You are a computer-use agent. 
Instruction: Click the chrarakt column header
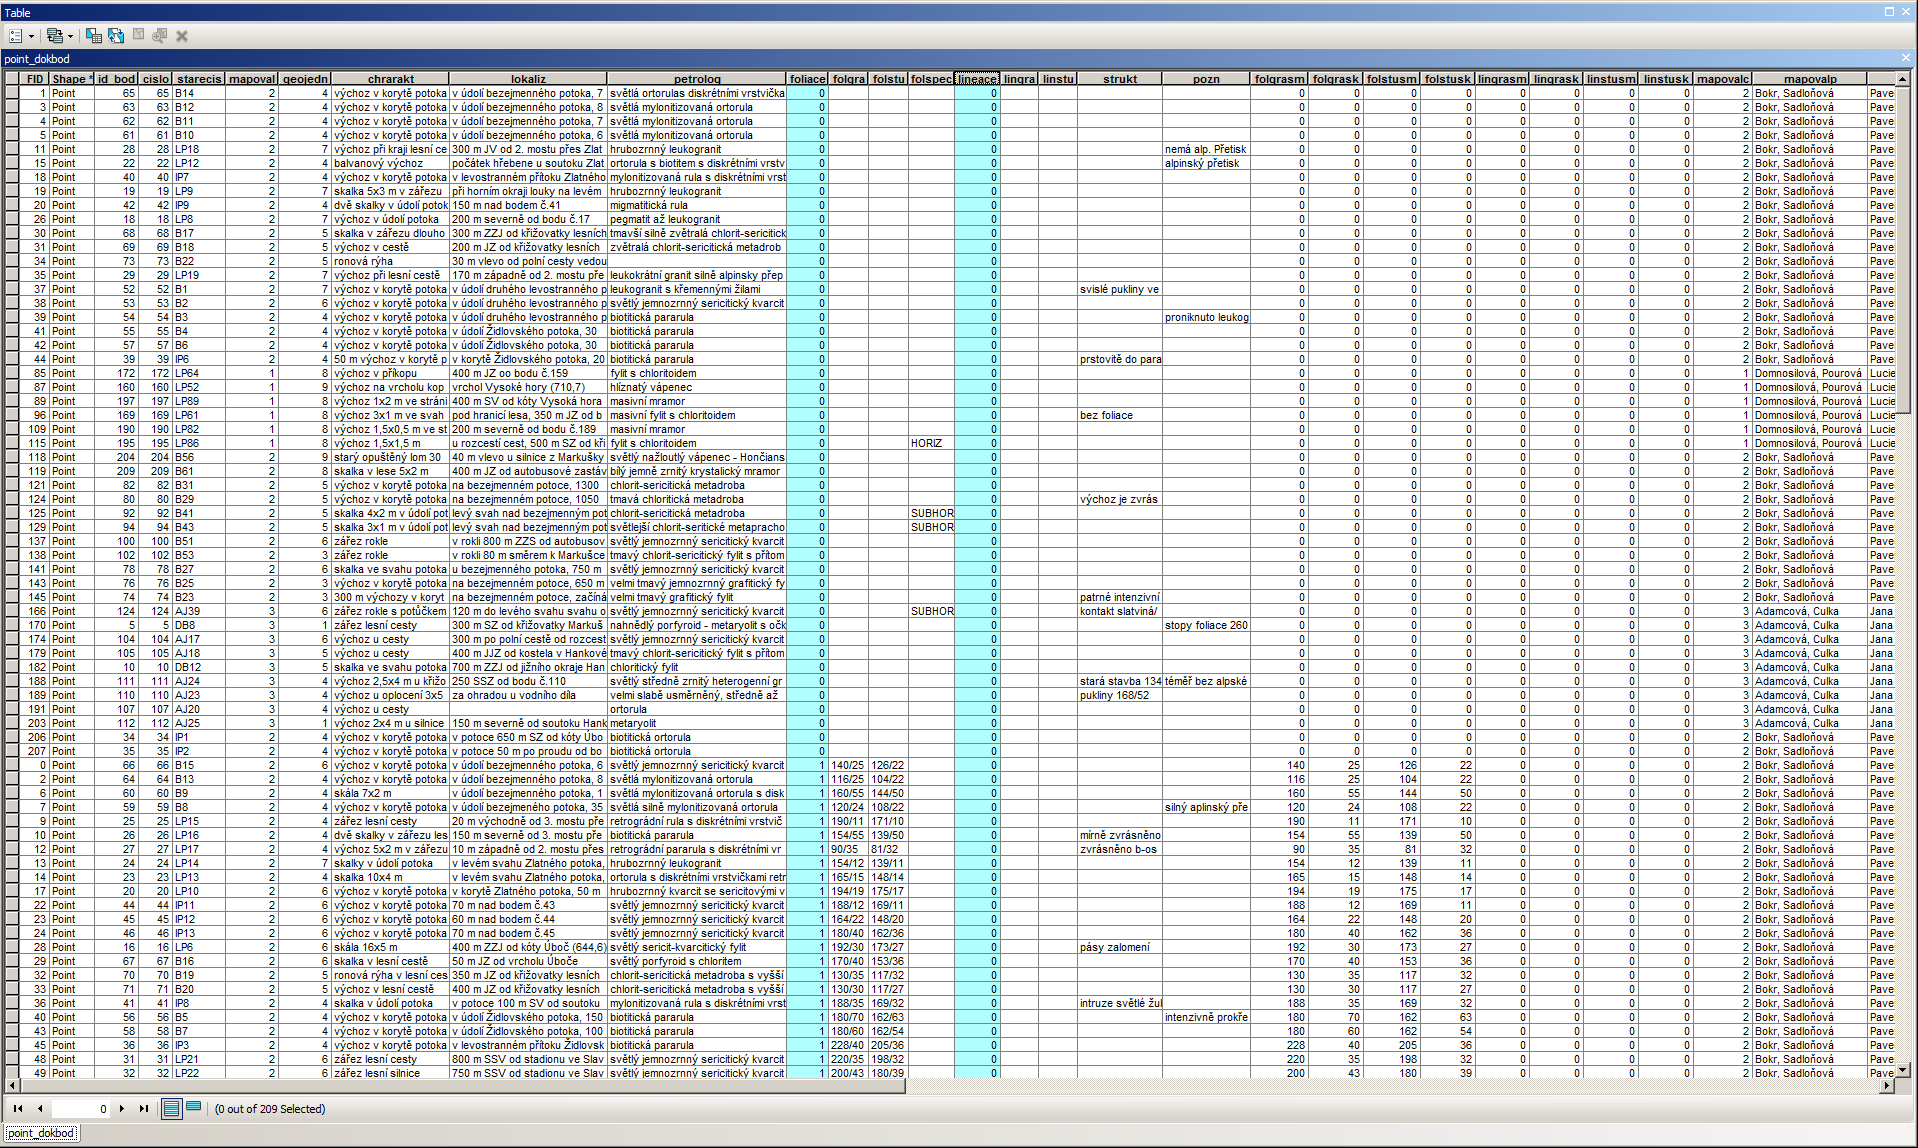[391, 79]
